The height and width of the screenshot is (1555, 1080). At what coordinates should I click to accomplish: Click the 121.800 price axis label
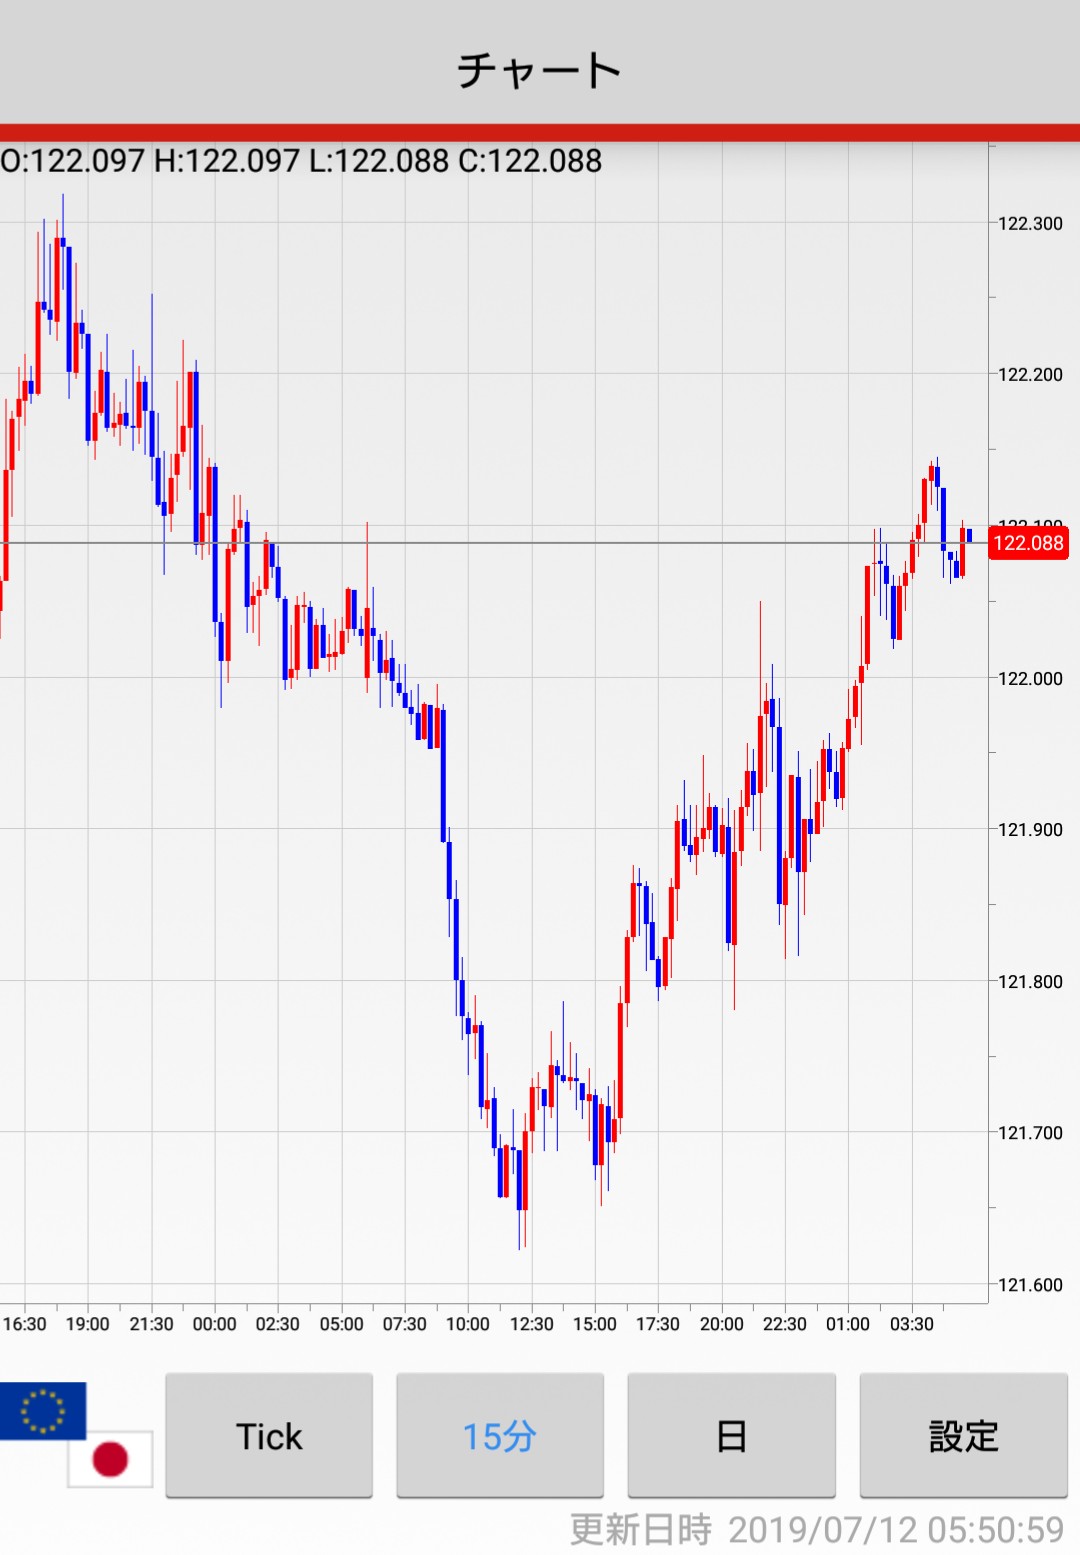pos(1030,981)
